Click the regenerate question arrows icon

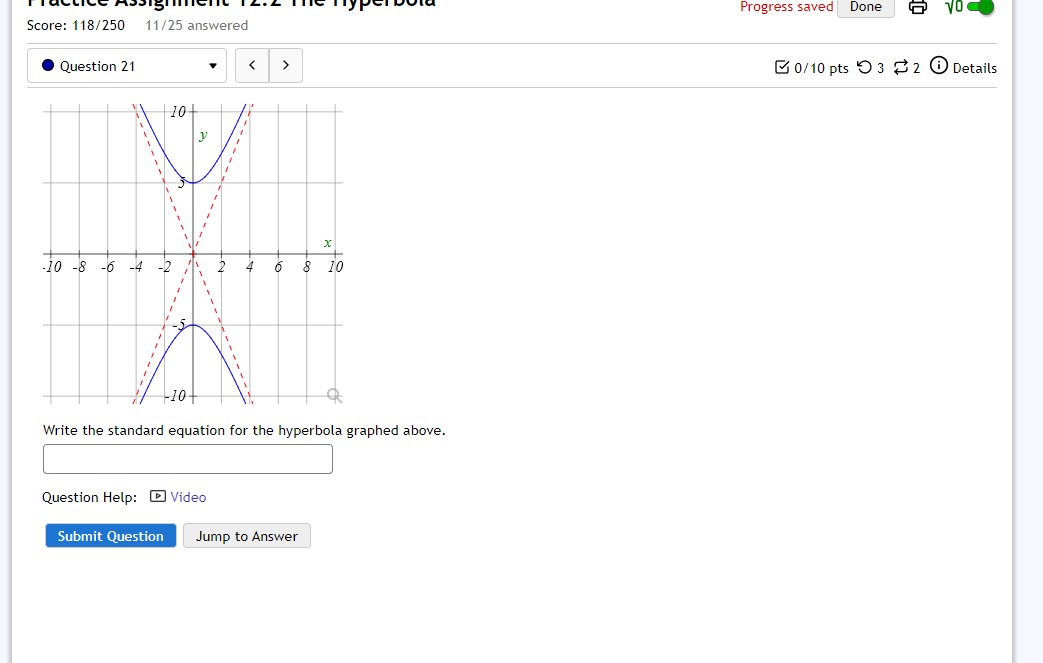pyautogui.click(x=903, y=67)
